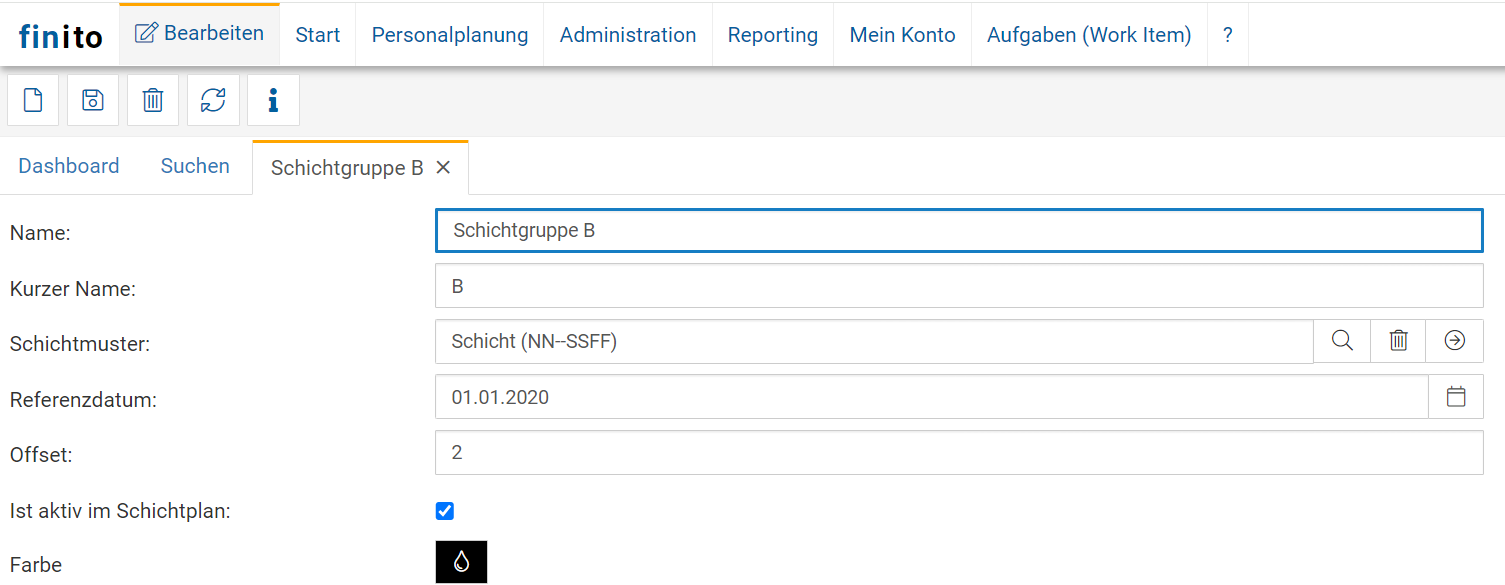Close the Schichtgruppe B tab
1505x585 pixels.
[443, 168]
